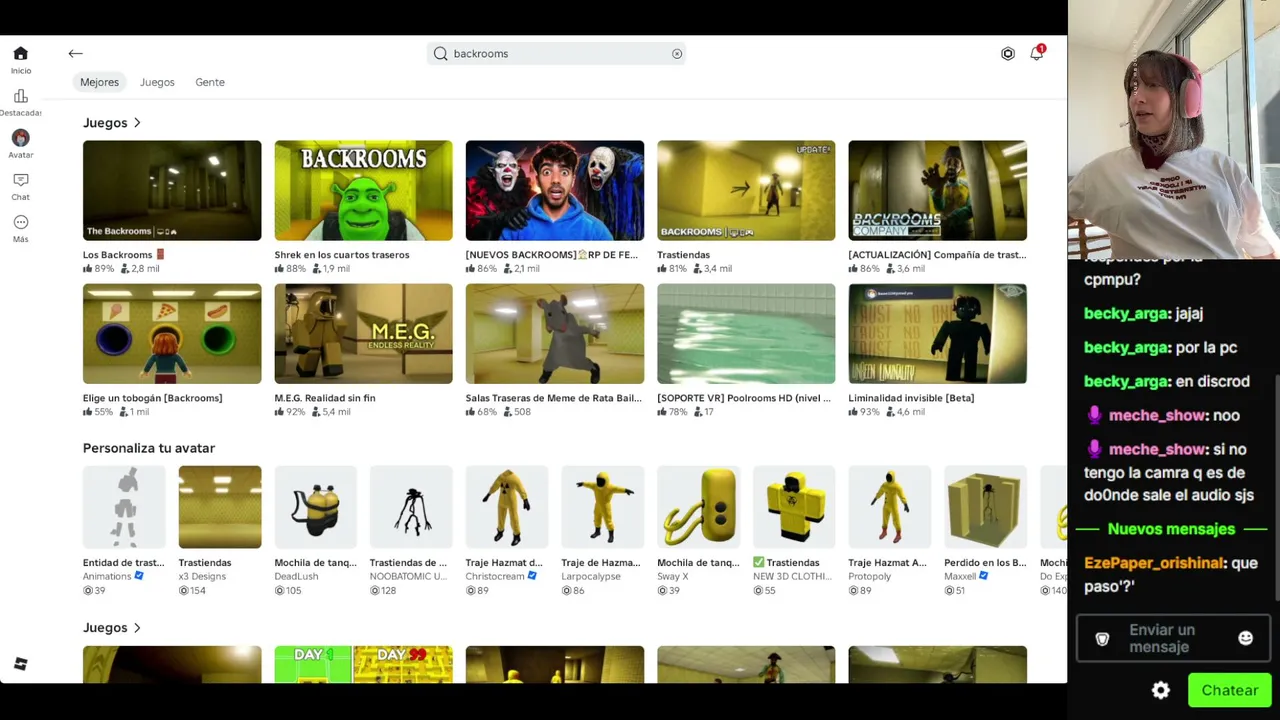Open the emoji picker in chat
Viewport: 1280px width, 720px height.
pyautogui.click(x=1245, y=638)
